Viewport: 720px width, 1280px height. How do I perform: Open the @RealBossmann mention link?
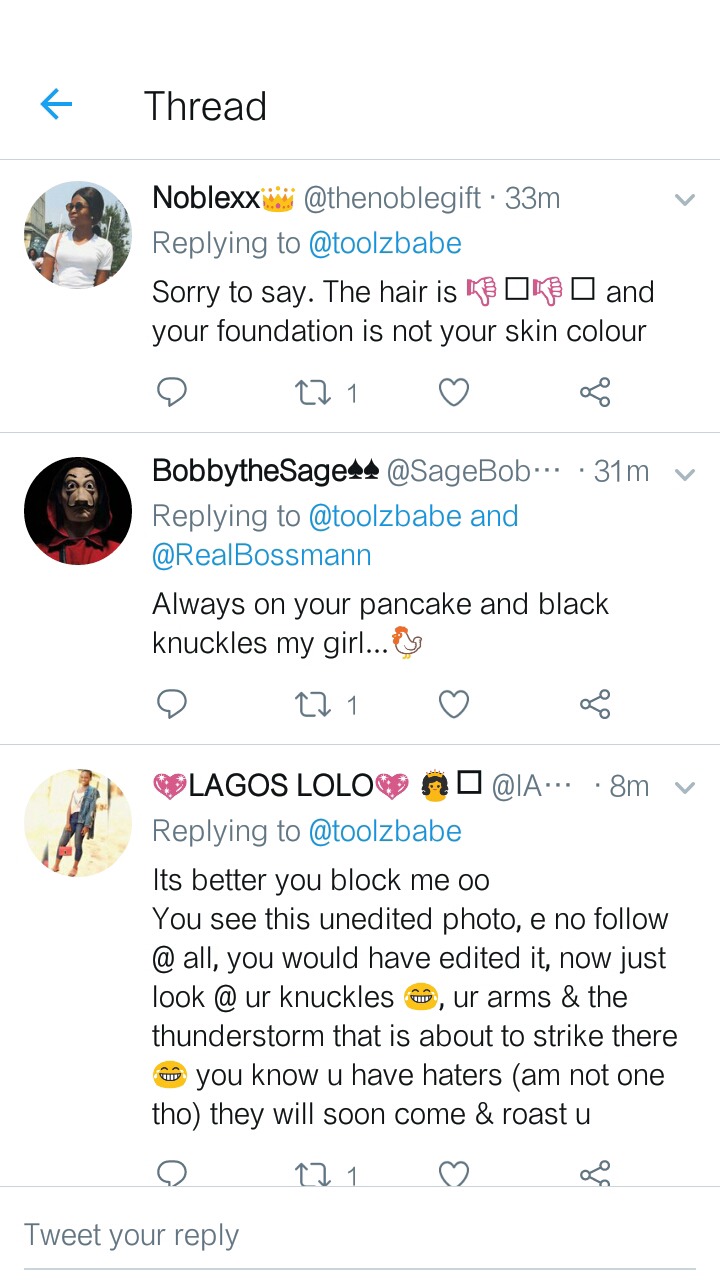pyautogui.click(x=261, y=555)
